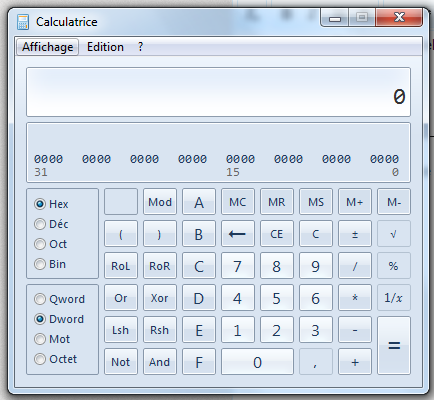Click the Rsh right shift button
This screenshot has height=400, width=434.
pos(160,330)
